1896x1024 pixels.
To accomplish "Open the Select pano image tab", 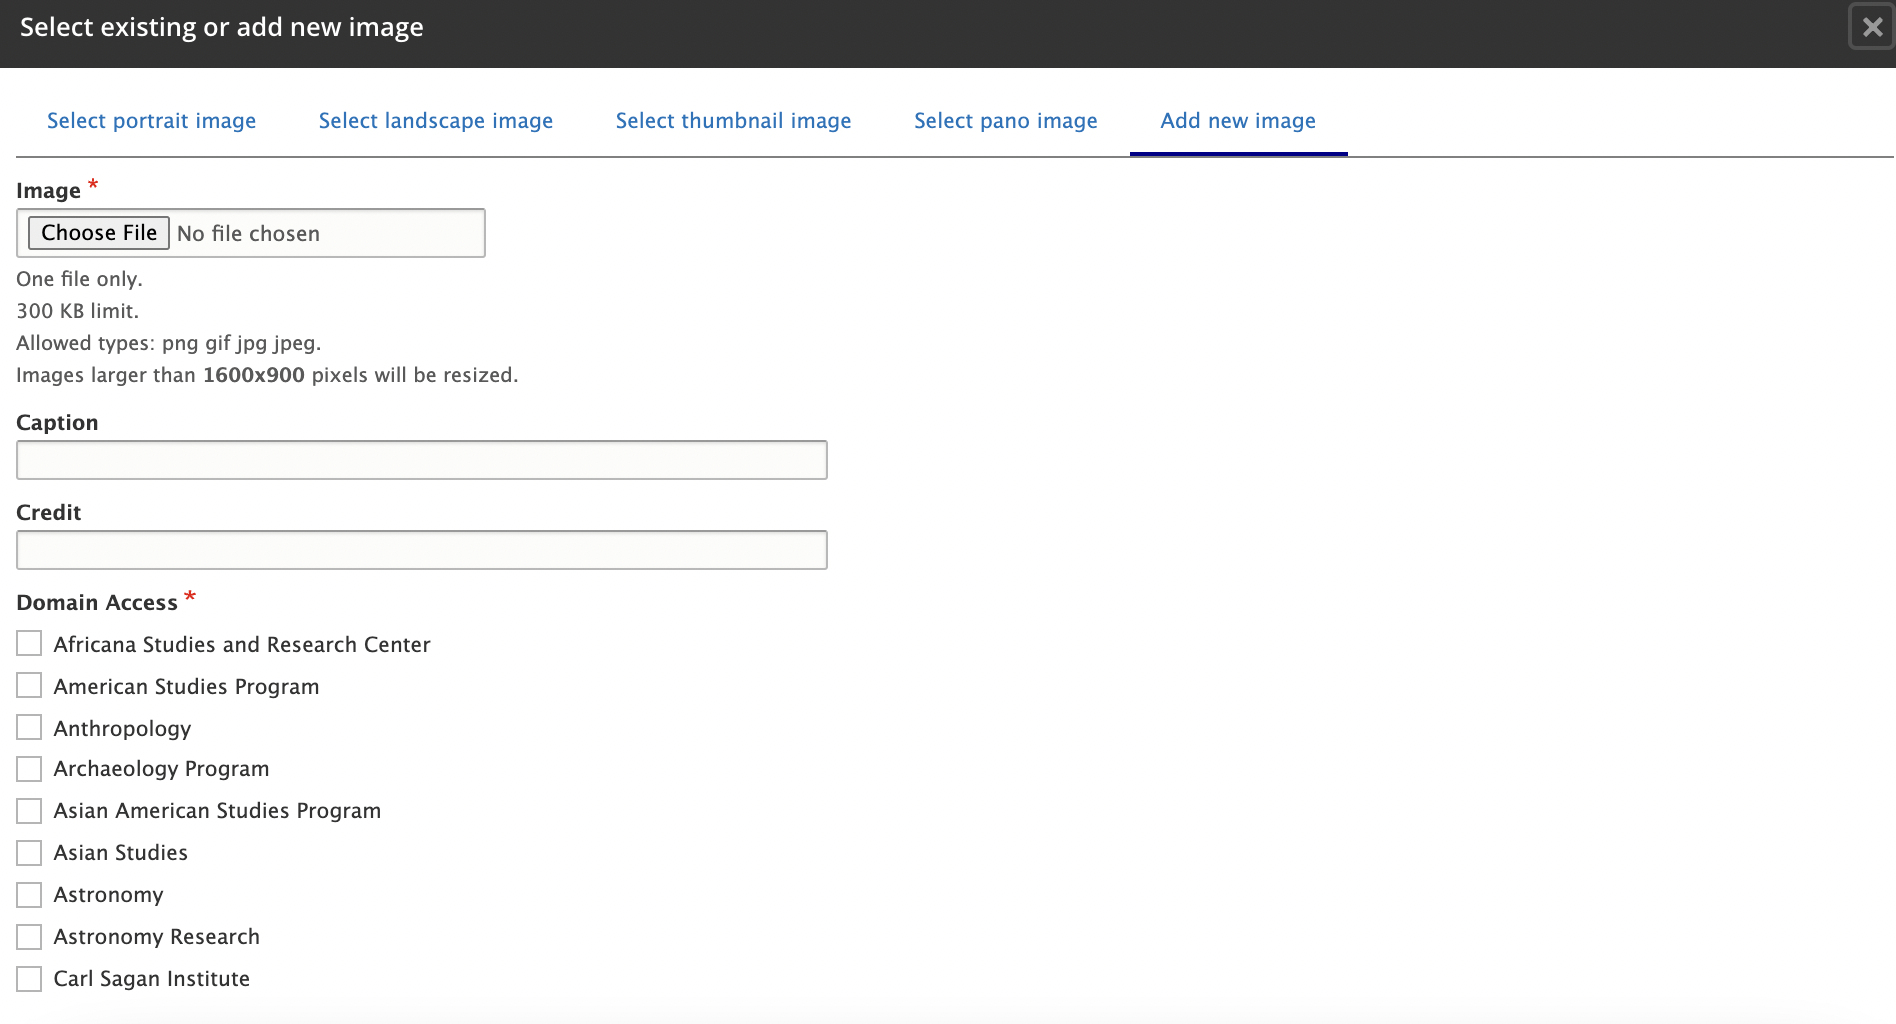I will (1005, 121).
